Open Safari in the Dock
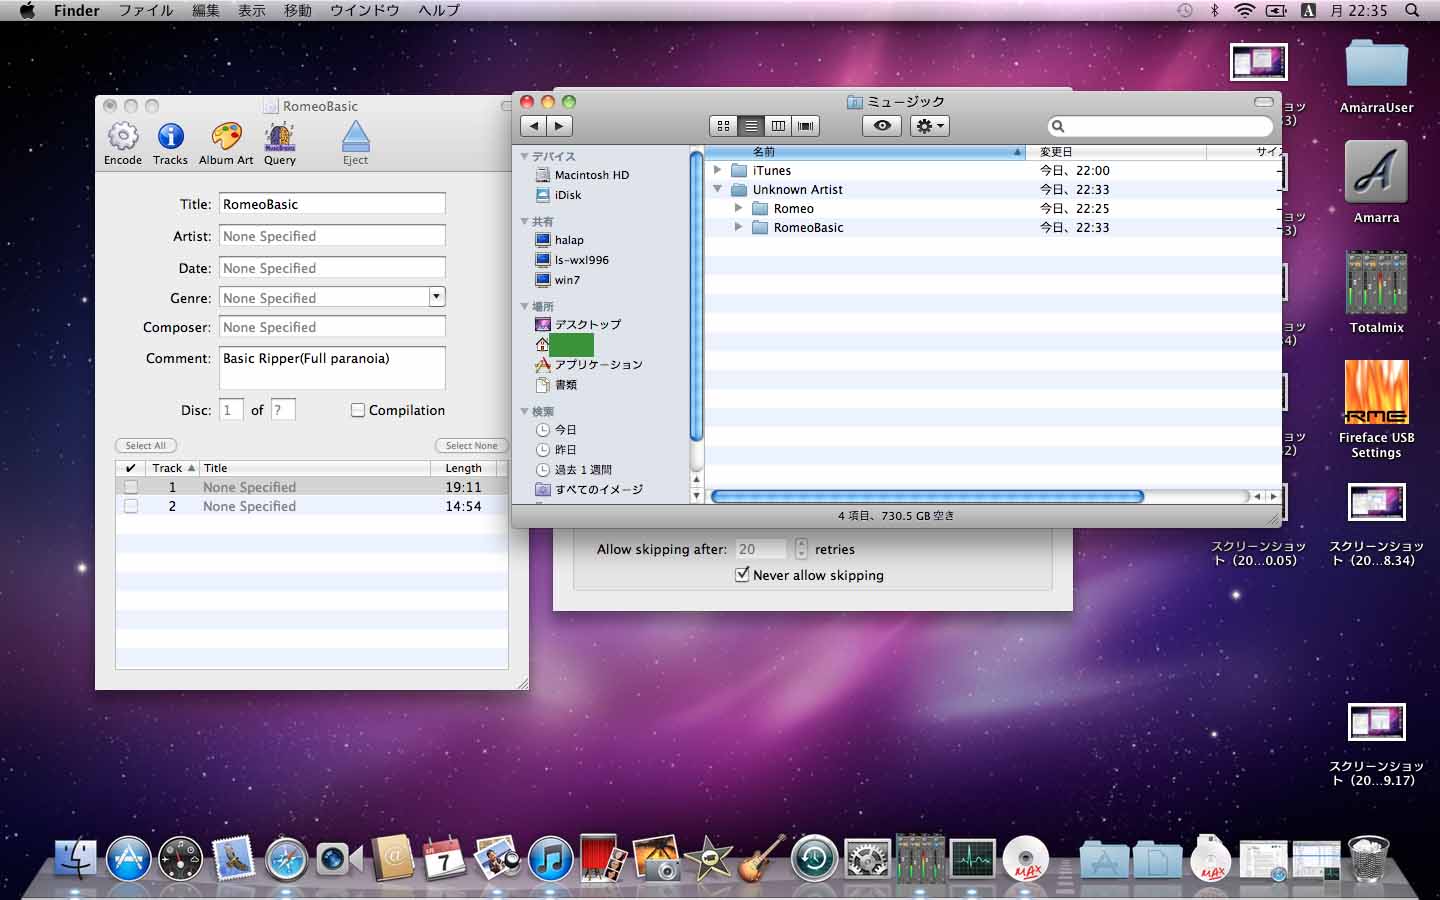 click(x=285, y=858)
